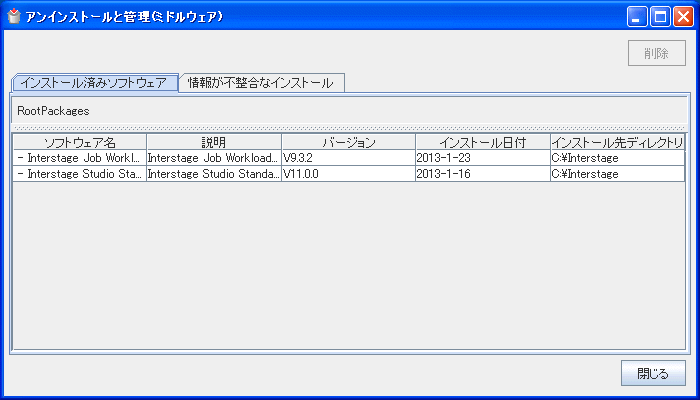Click the 閉じる button
This screenshot has height=400, width=700.
click(x=653, y=373)
